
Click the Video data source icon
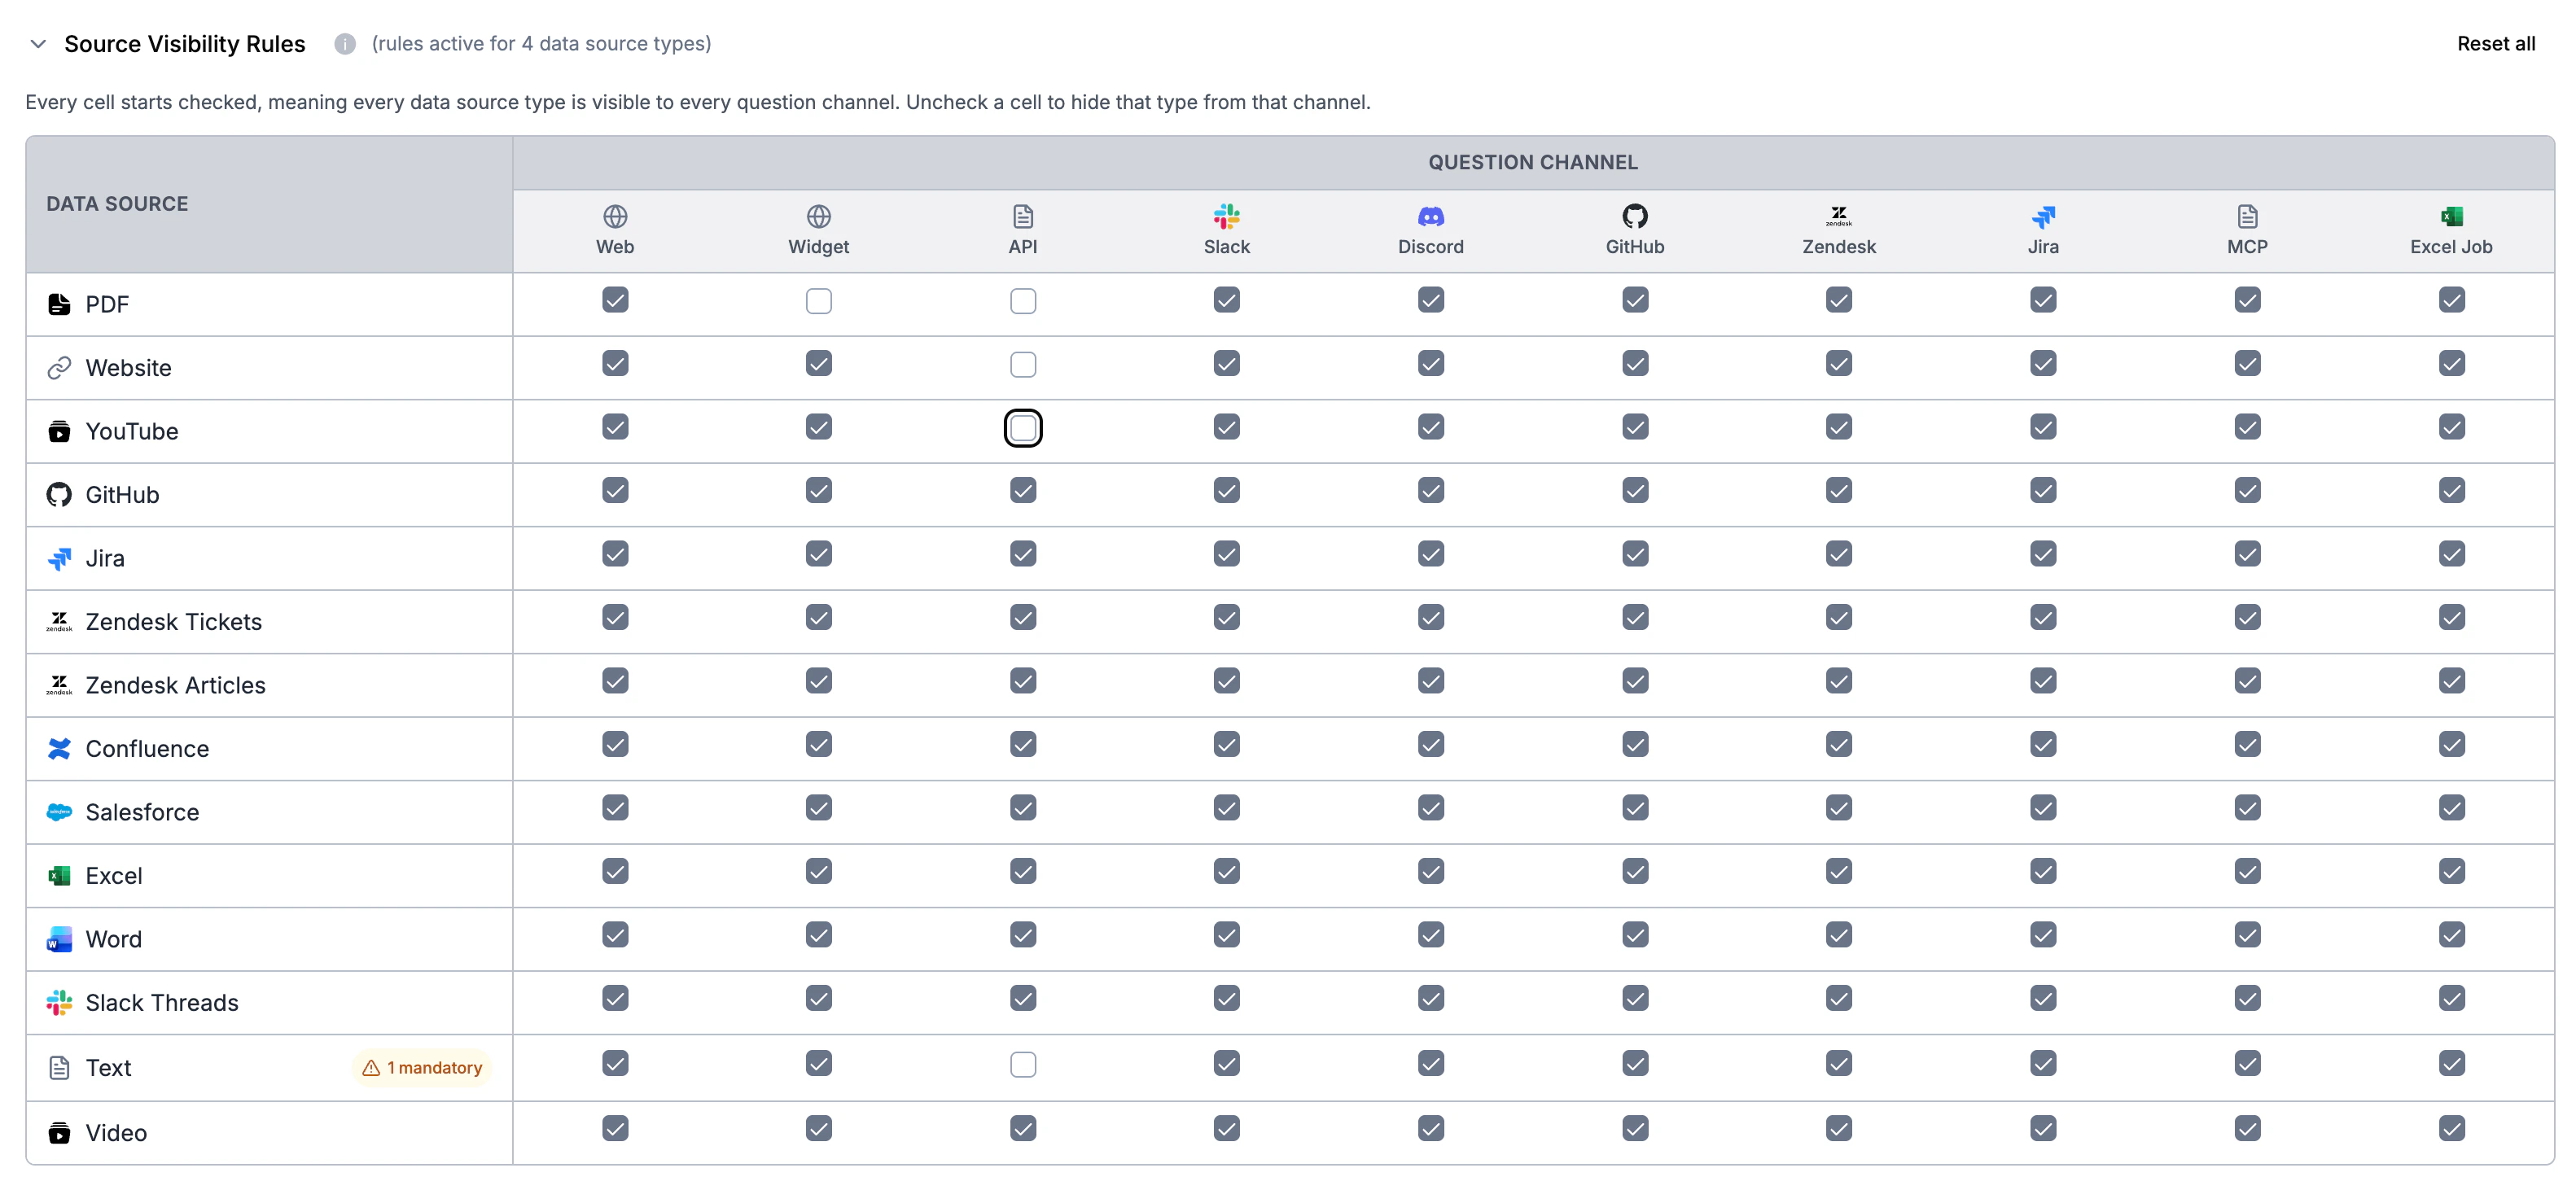click(x=59, y=1133)
